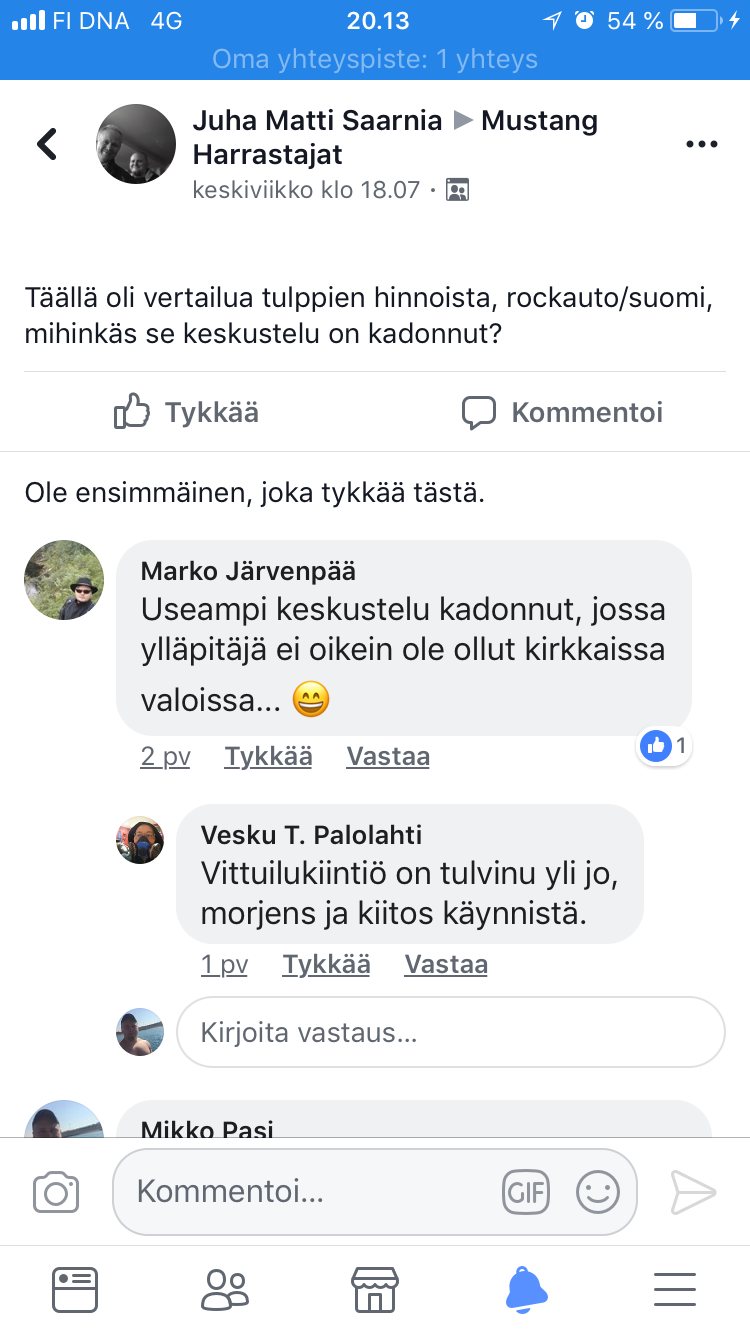This screenshot has width=750, height=1334.
Task: Tap the back arrow icon
Action: pos(47,144)
